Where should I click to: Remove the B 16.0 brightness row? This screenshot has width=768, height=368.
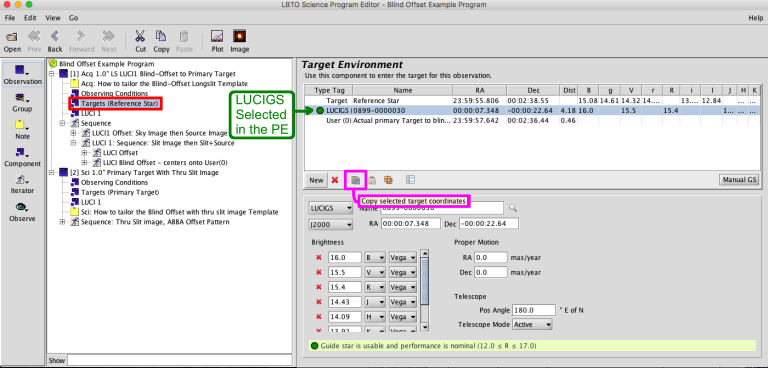(318, 257)
